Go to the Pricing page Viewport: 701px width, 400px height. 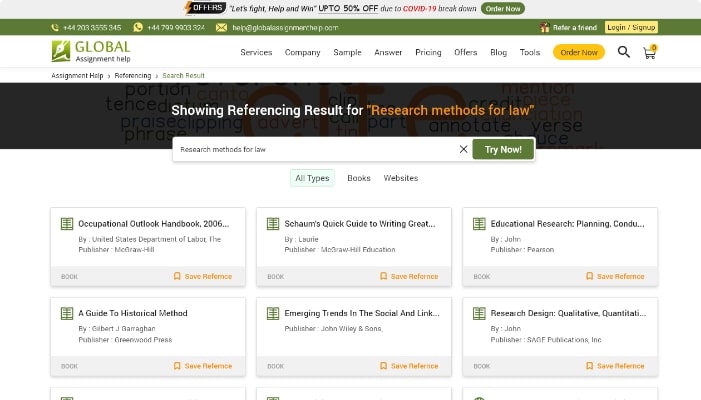pyautogui.click(x=428, y=52)
